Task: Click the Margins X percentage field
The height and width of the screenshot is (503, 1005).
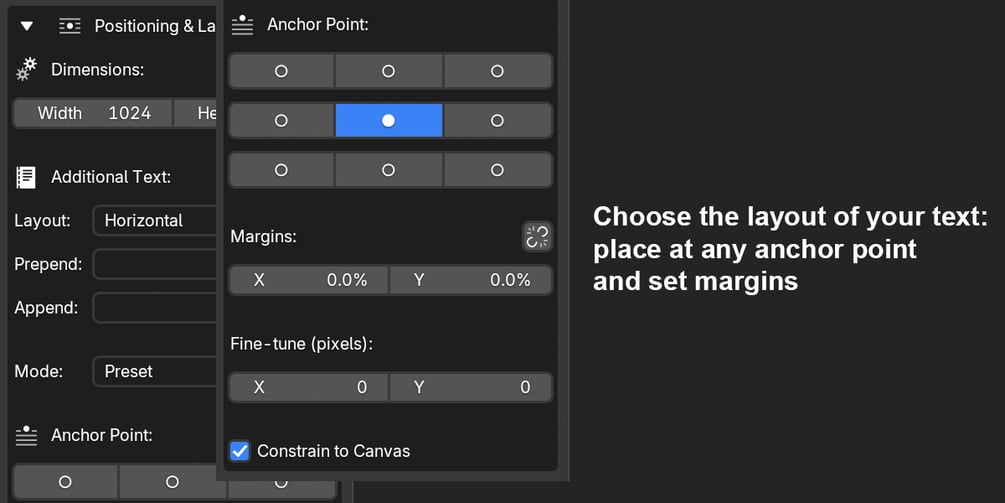Action: 309,280
